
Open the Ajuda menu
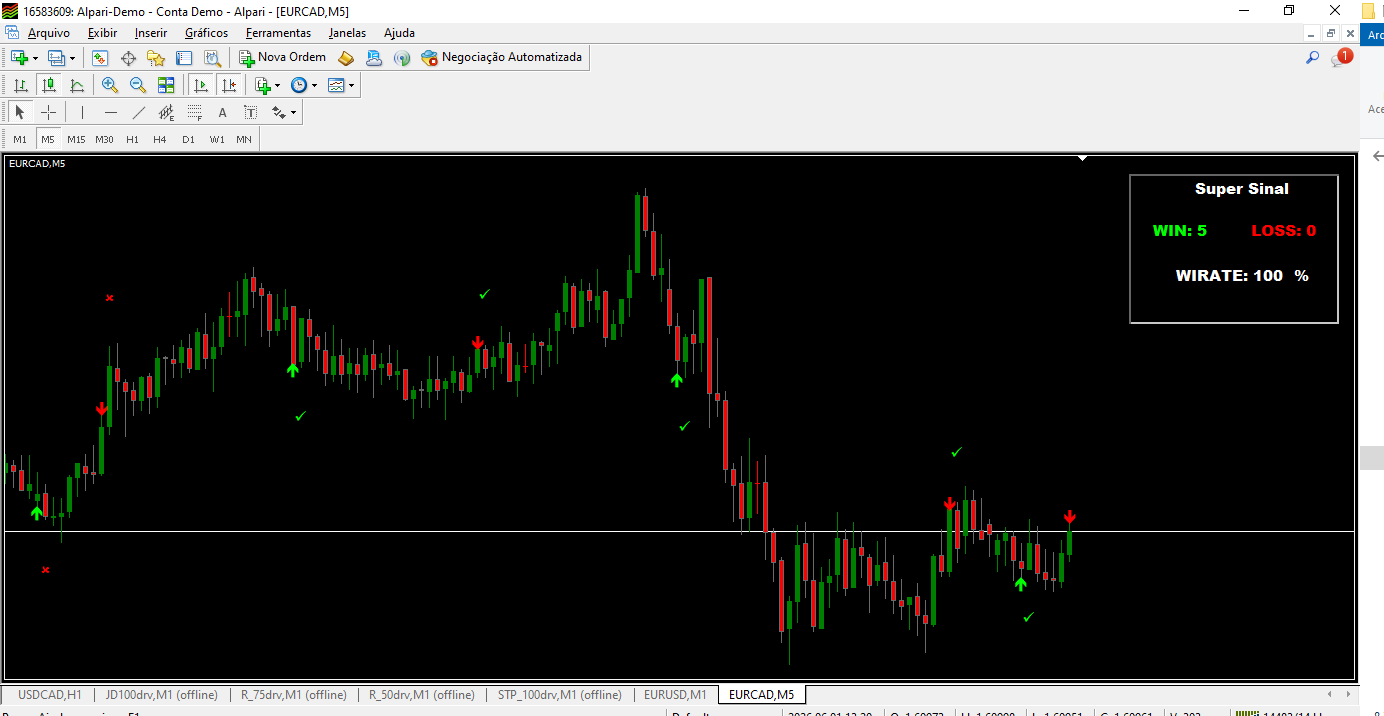point(399,33)
